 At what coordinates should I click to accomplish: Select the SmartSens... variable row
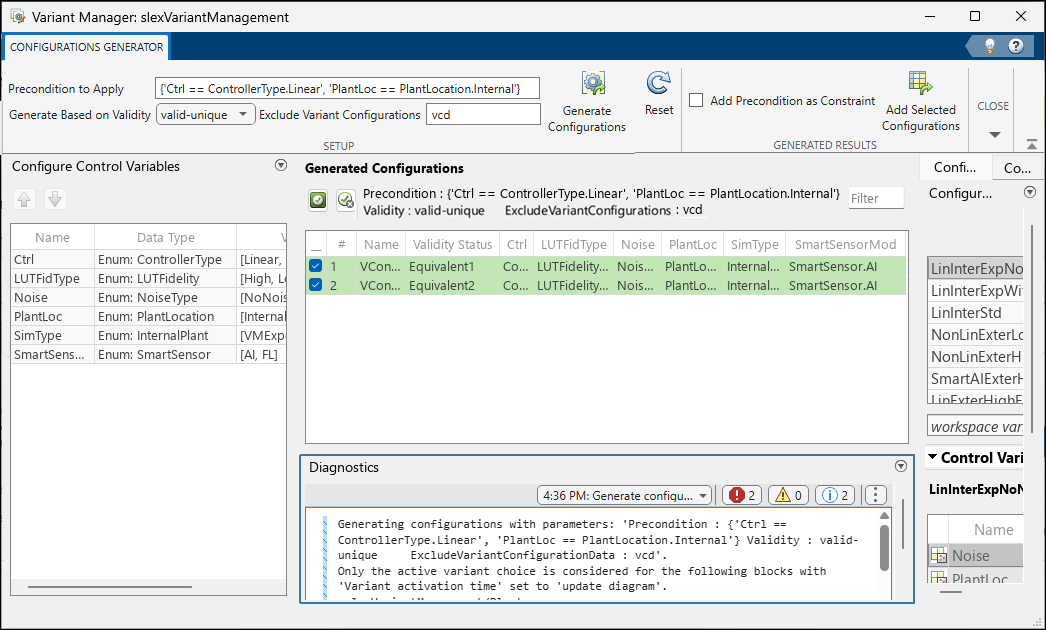149,354
